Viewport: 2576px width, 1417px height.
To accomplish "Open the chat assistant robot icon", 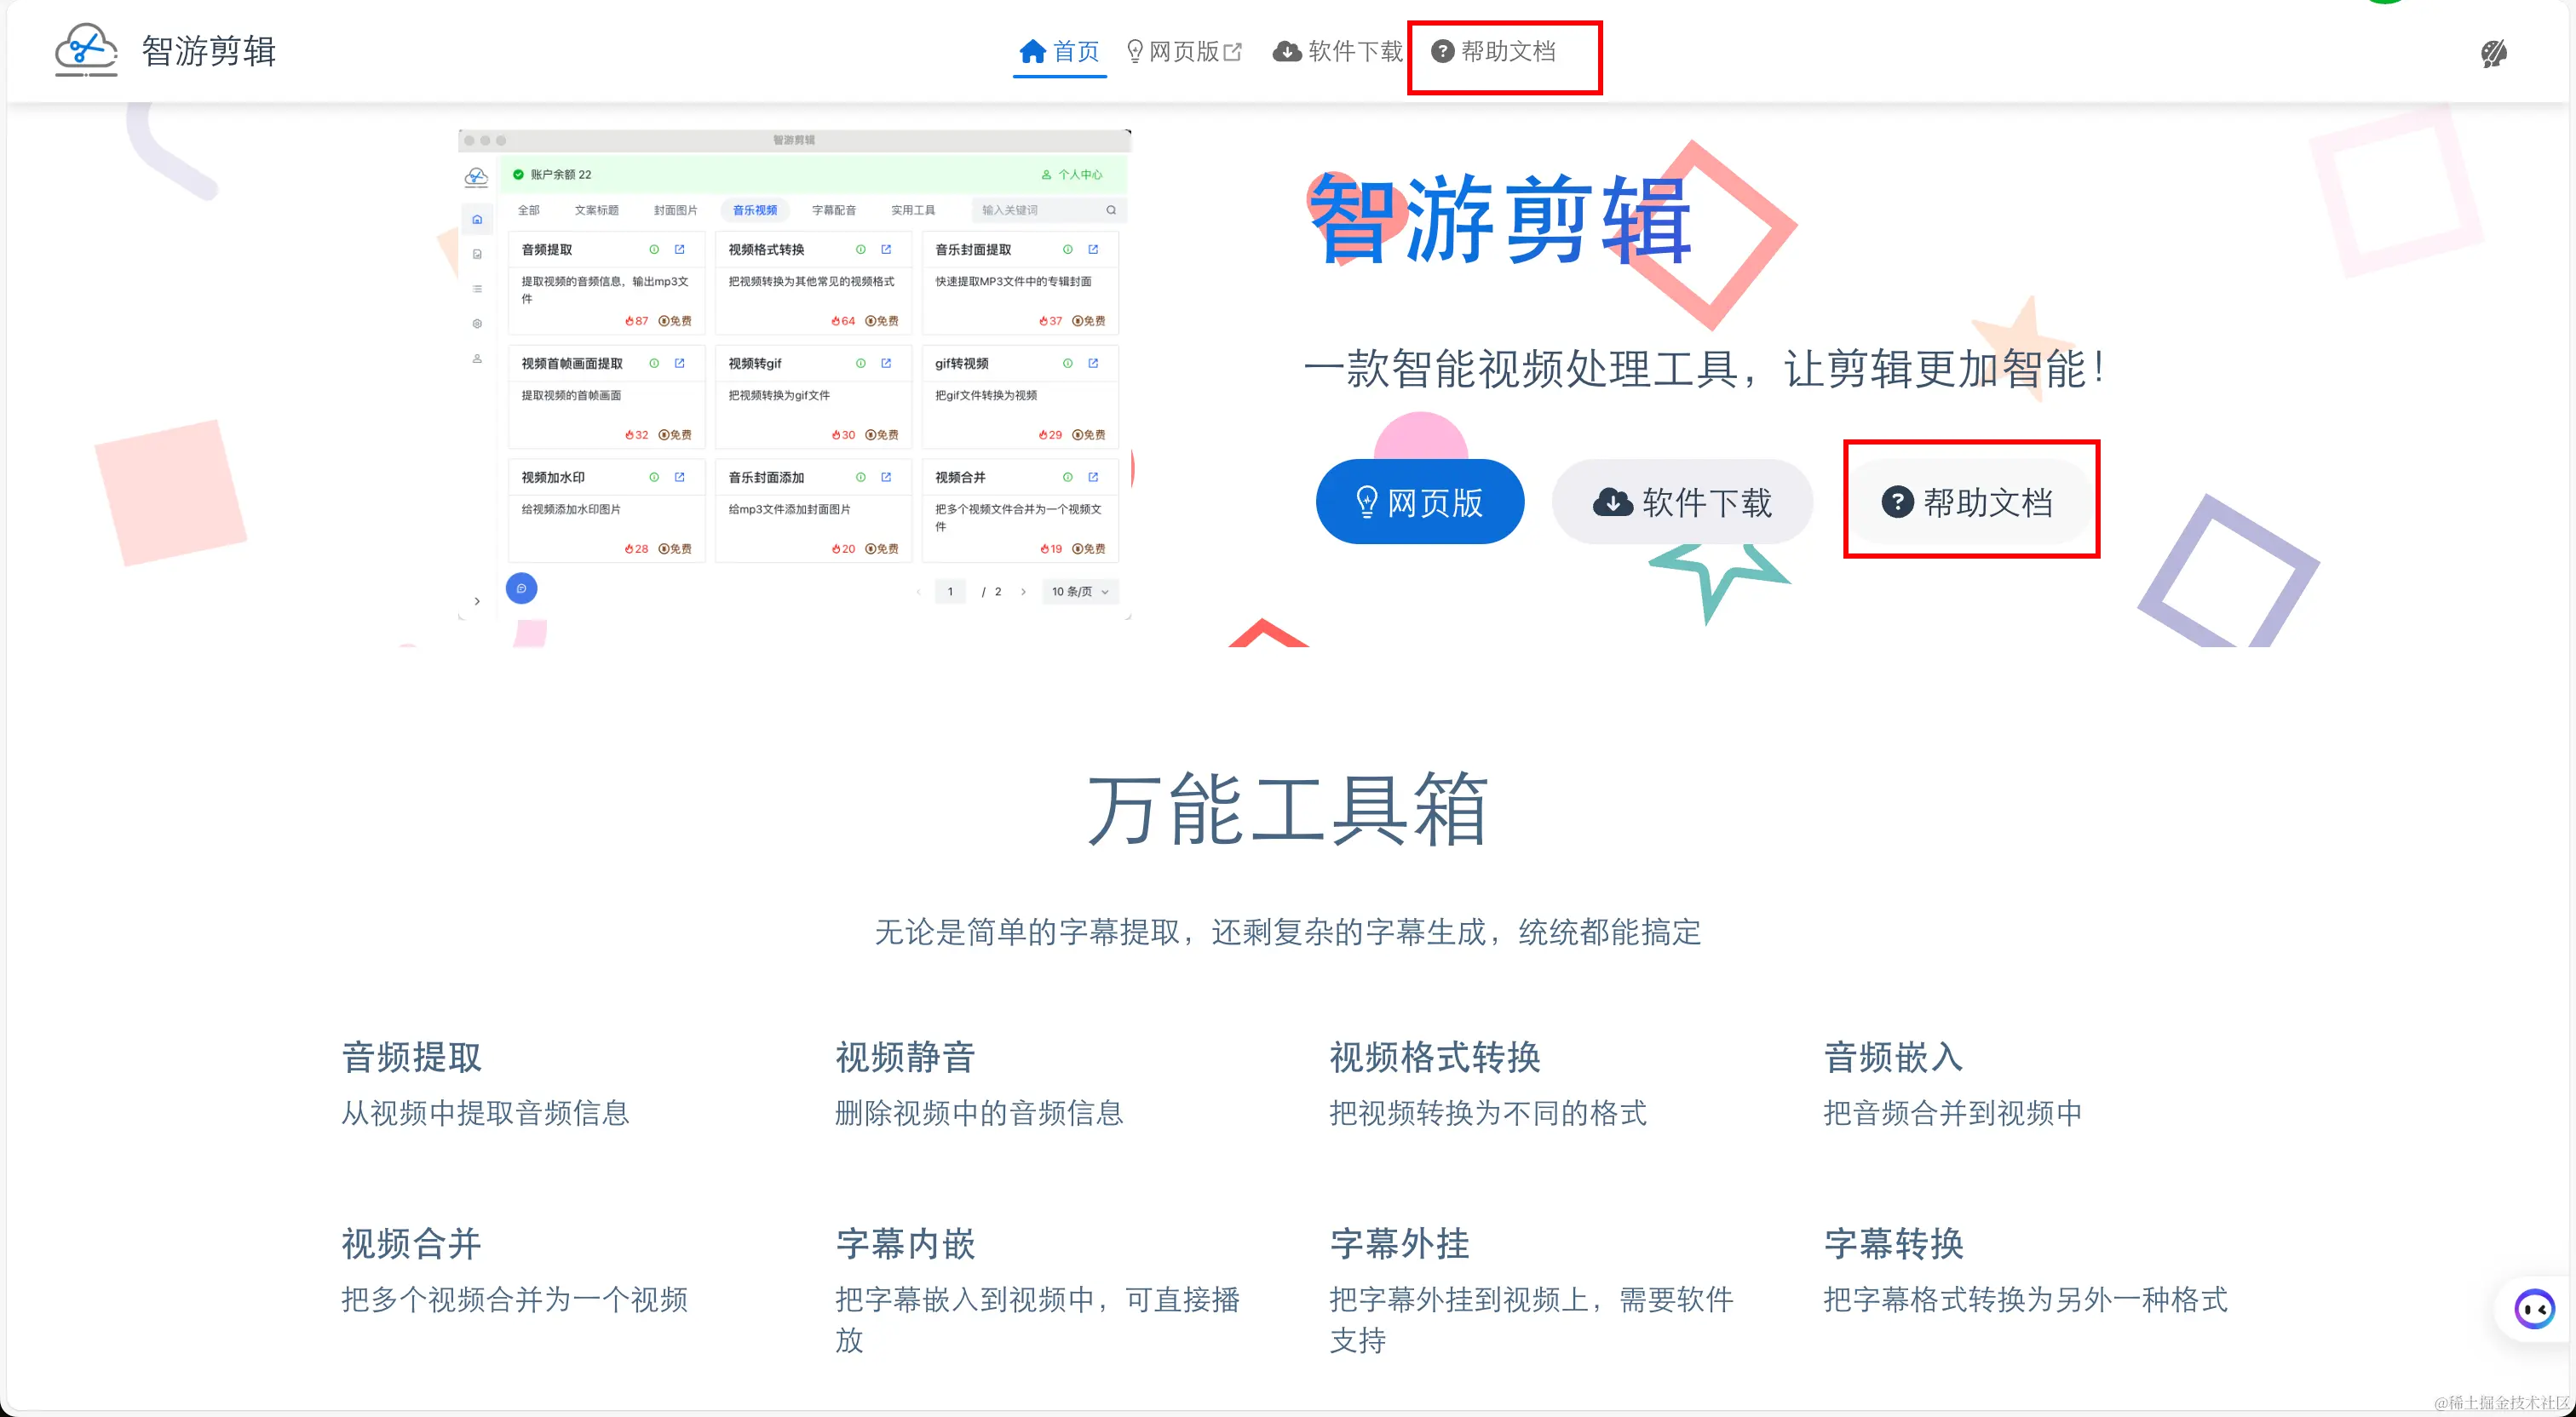I will pyautogui.click(x=2535, y=1308).
